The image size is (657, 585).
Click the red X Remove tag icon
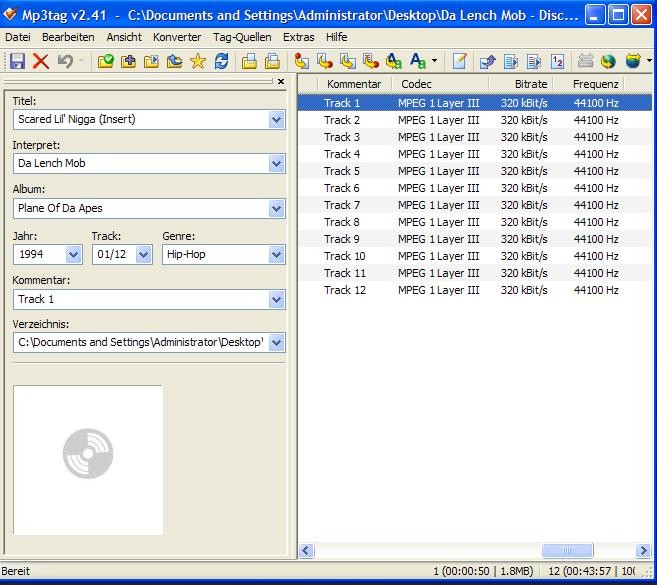[x=41, y=62]
